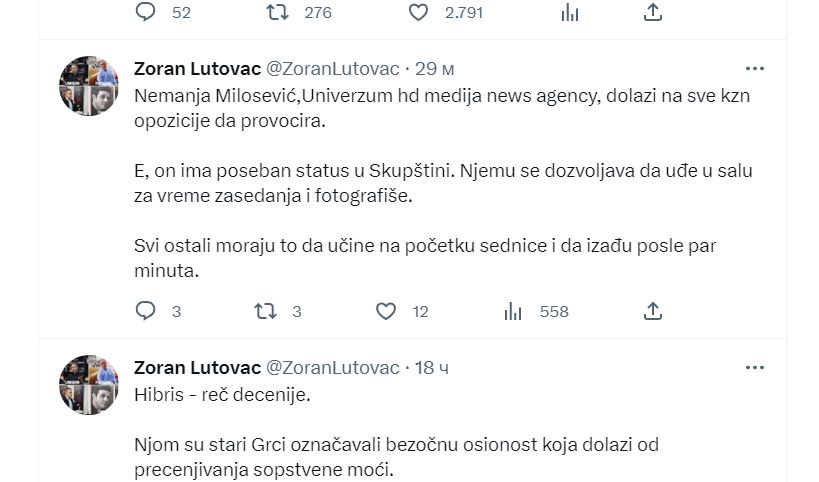Click Zoran Lutovac avatar on Hibris tweet
This screenshot has height=482, width=819.
point(89,385)
